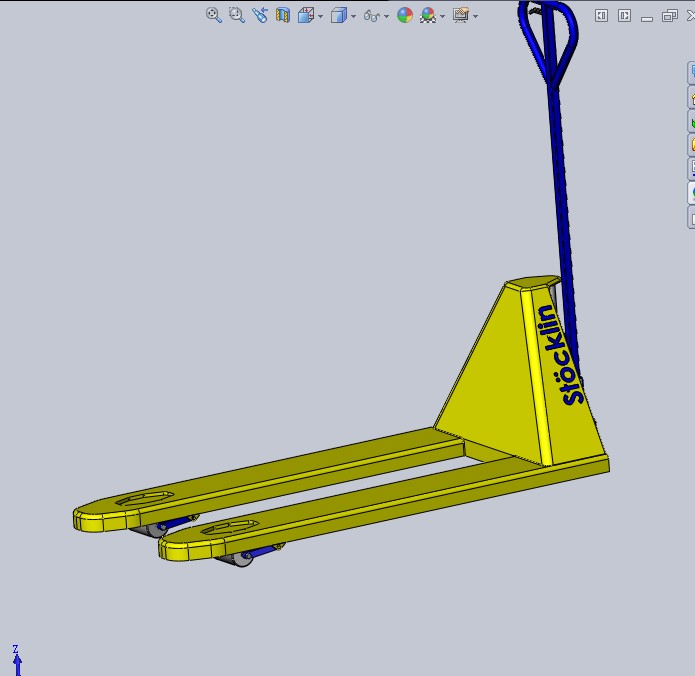Collapse the left panel with arrow button

(601, 16)
